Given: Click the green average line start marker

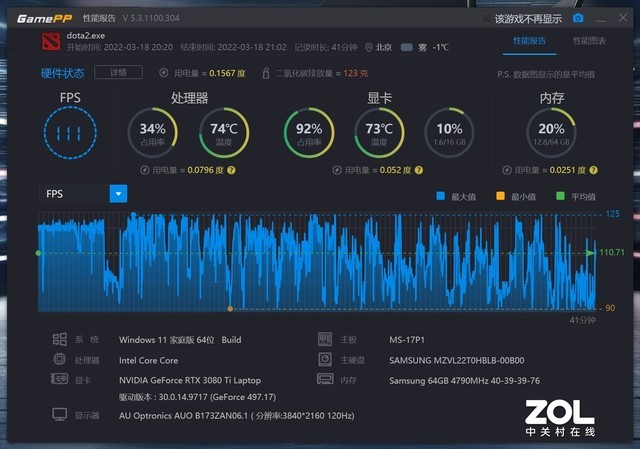Looking at the screenshot, I should click(x=38, y=253).
